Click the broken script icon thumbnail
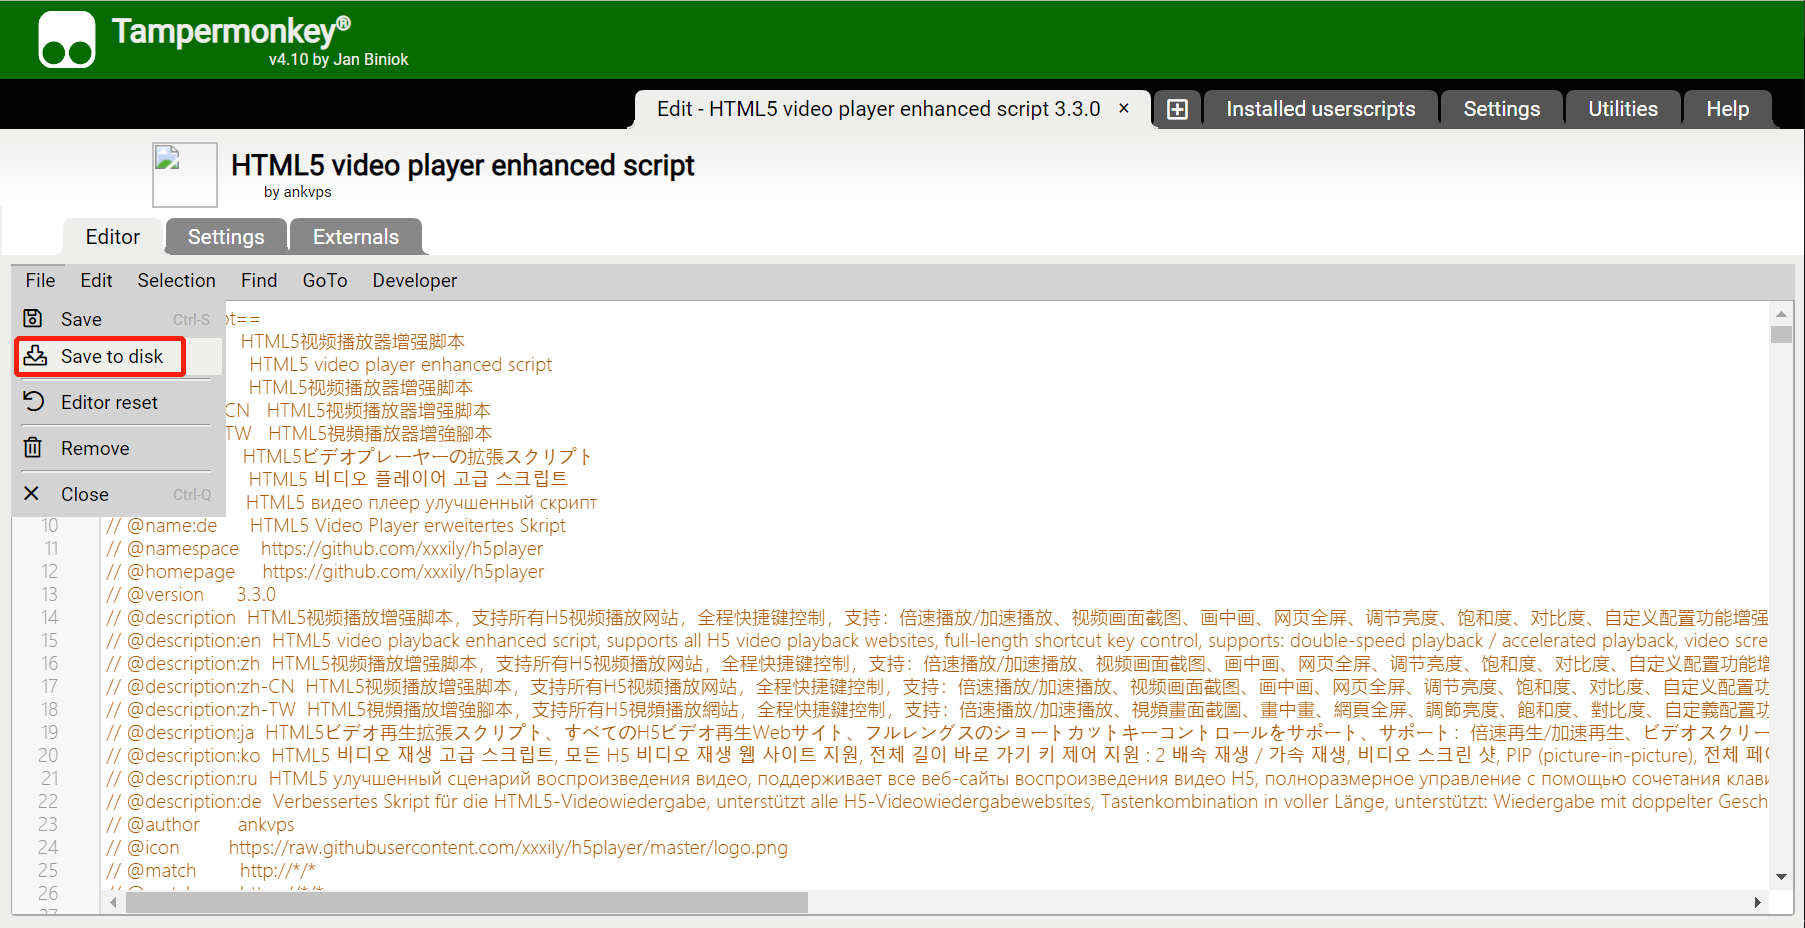The width and height of the screenshot is (1805, 928). (x=184, y=174)
